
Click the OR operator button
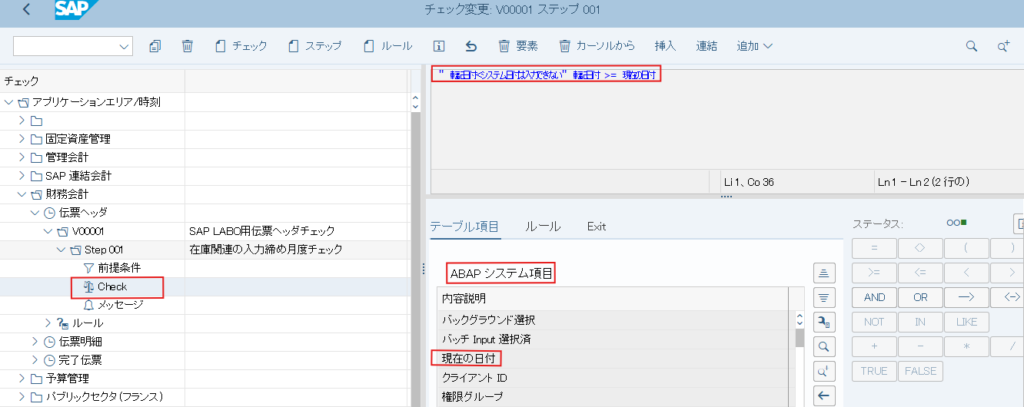point(920,297)
